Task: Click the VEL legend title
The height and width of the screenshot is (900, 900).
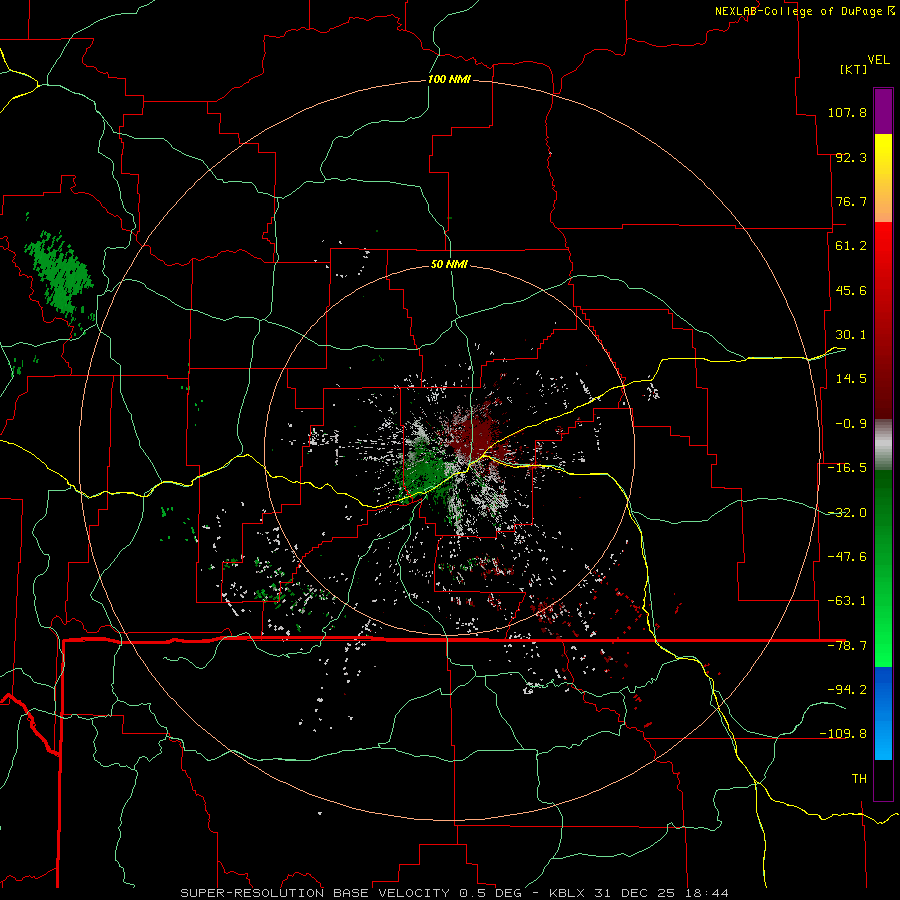Action: tap(878, 59)
